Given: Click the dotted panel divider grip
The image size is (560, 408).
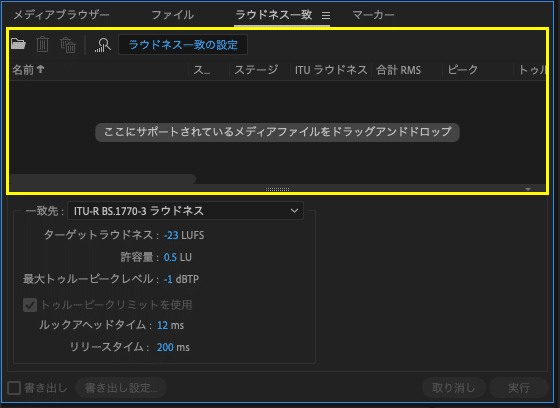Looking at the screenshot, I should (x=278, y=189).
